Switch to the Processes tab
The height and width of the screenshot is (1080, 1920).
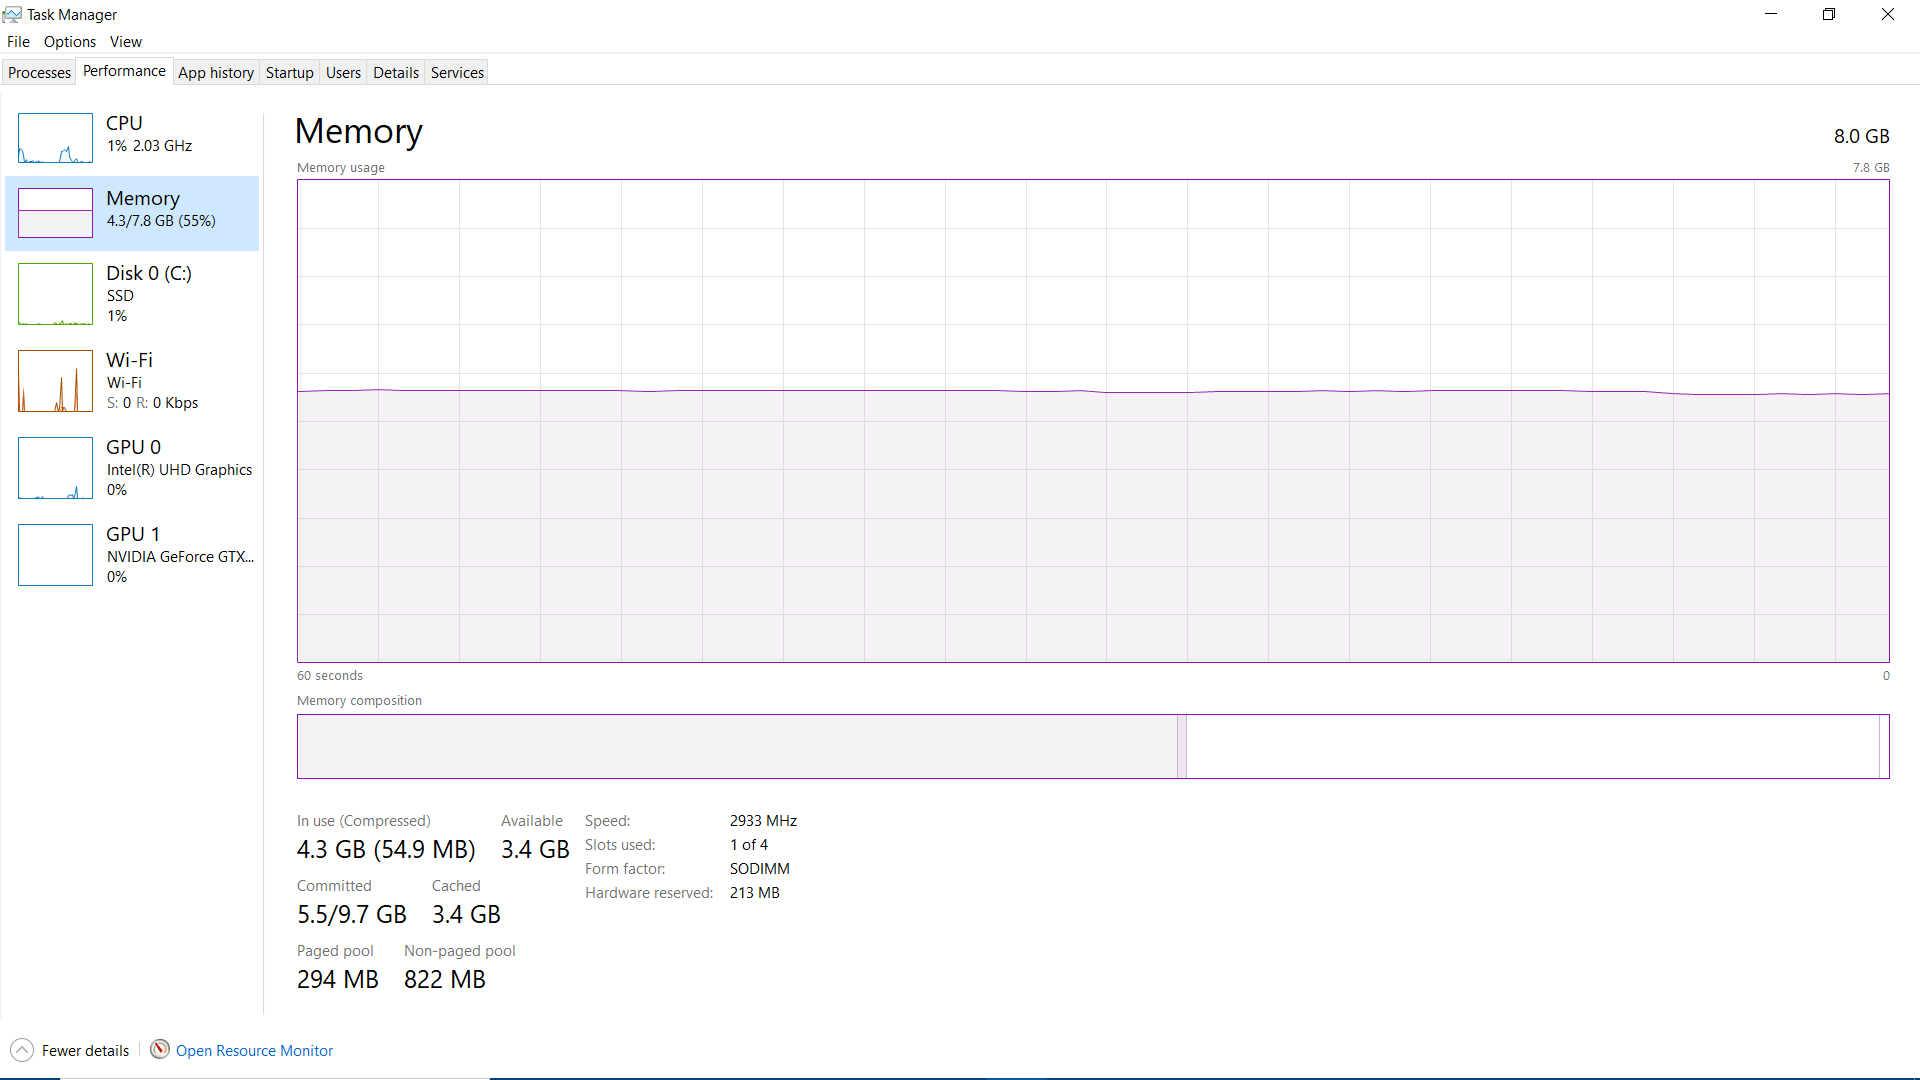tap(39, 73)
